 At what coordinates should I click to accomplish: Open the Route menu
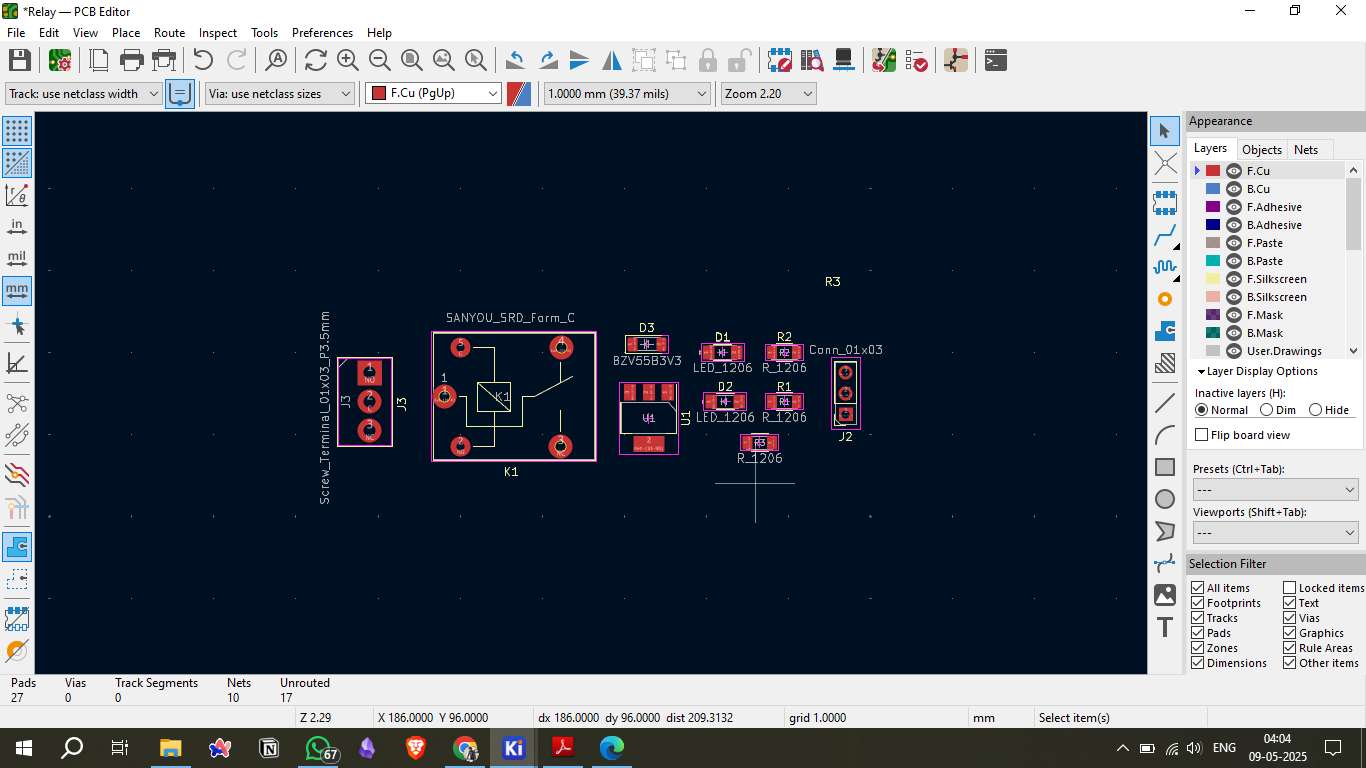[169, 32]
